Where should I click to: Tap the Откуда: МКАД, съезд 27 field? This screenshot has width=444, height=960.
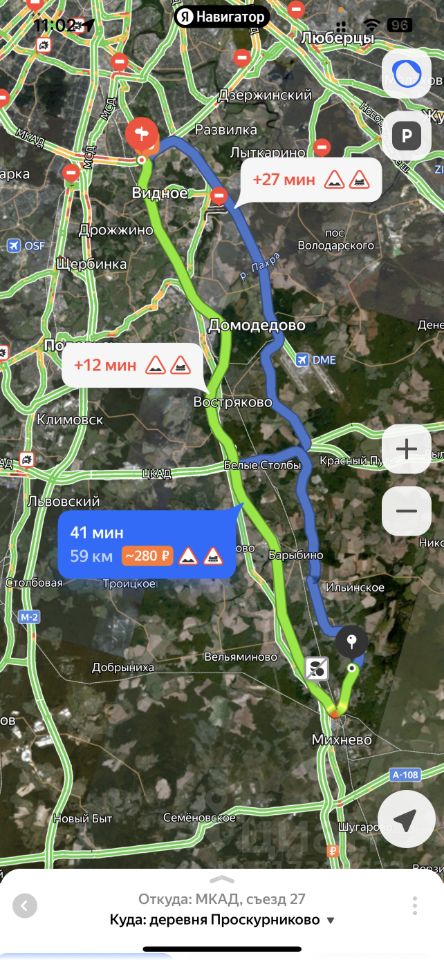coord(222,899)
